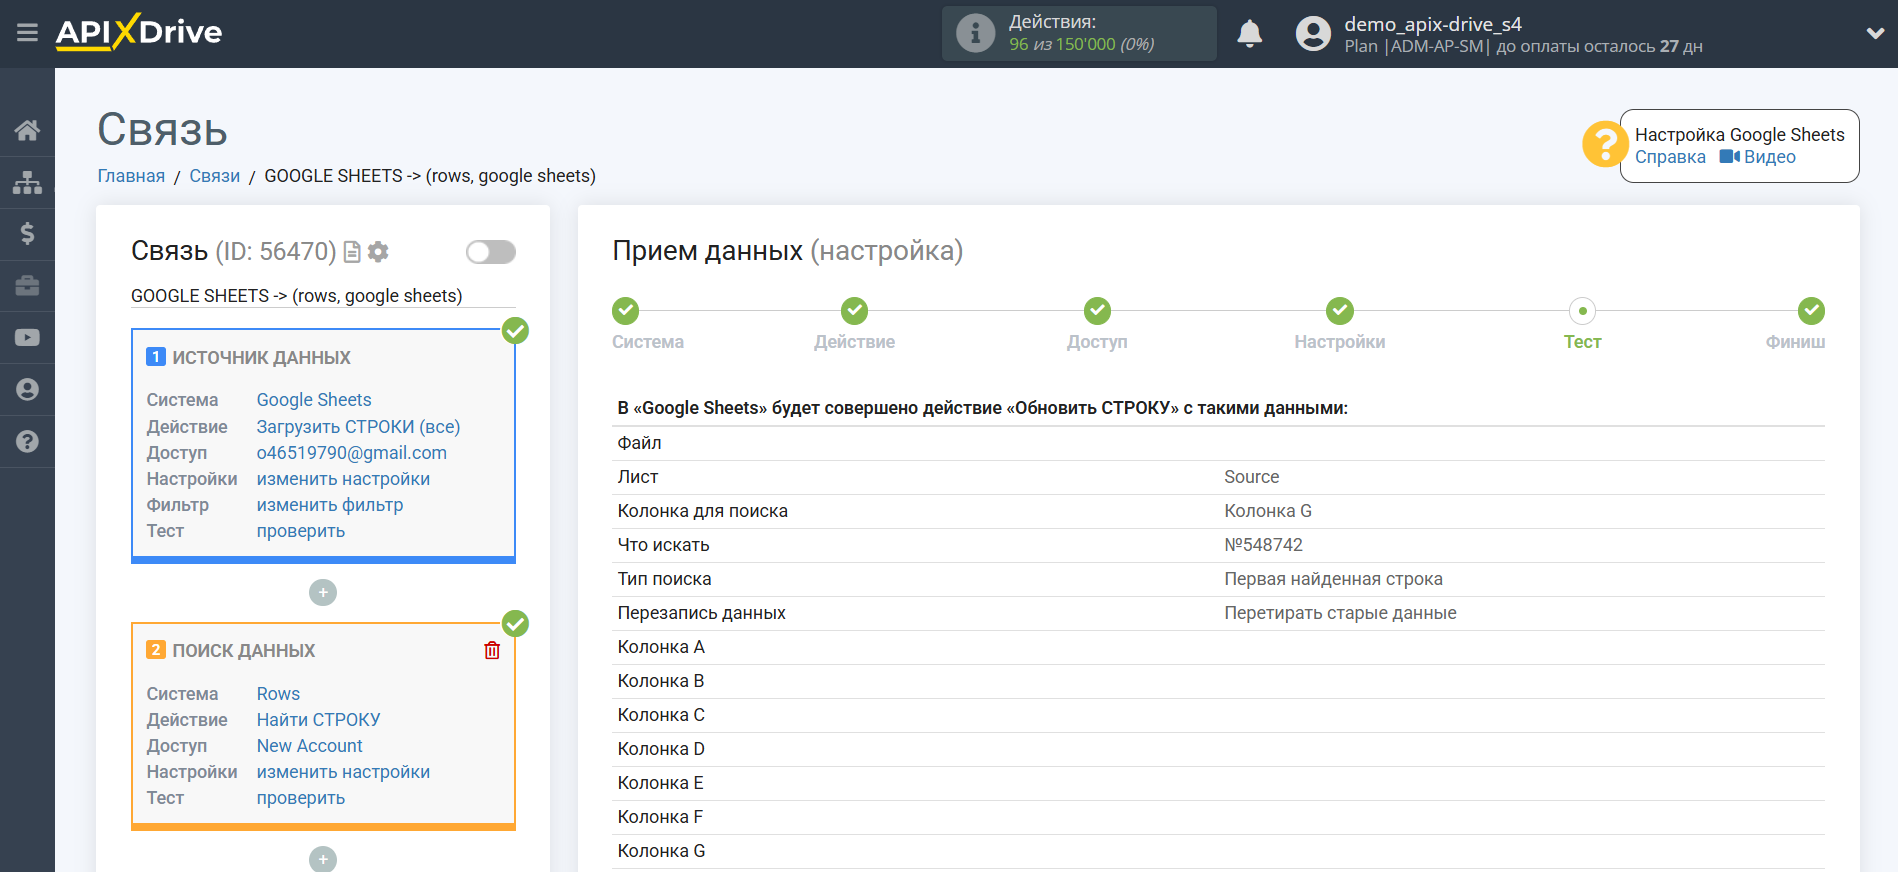Open the YouTube video icon in sidebar
This screenshot has width=1898, height=872.
coord(27,338)
